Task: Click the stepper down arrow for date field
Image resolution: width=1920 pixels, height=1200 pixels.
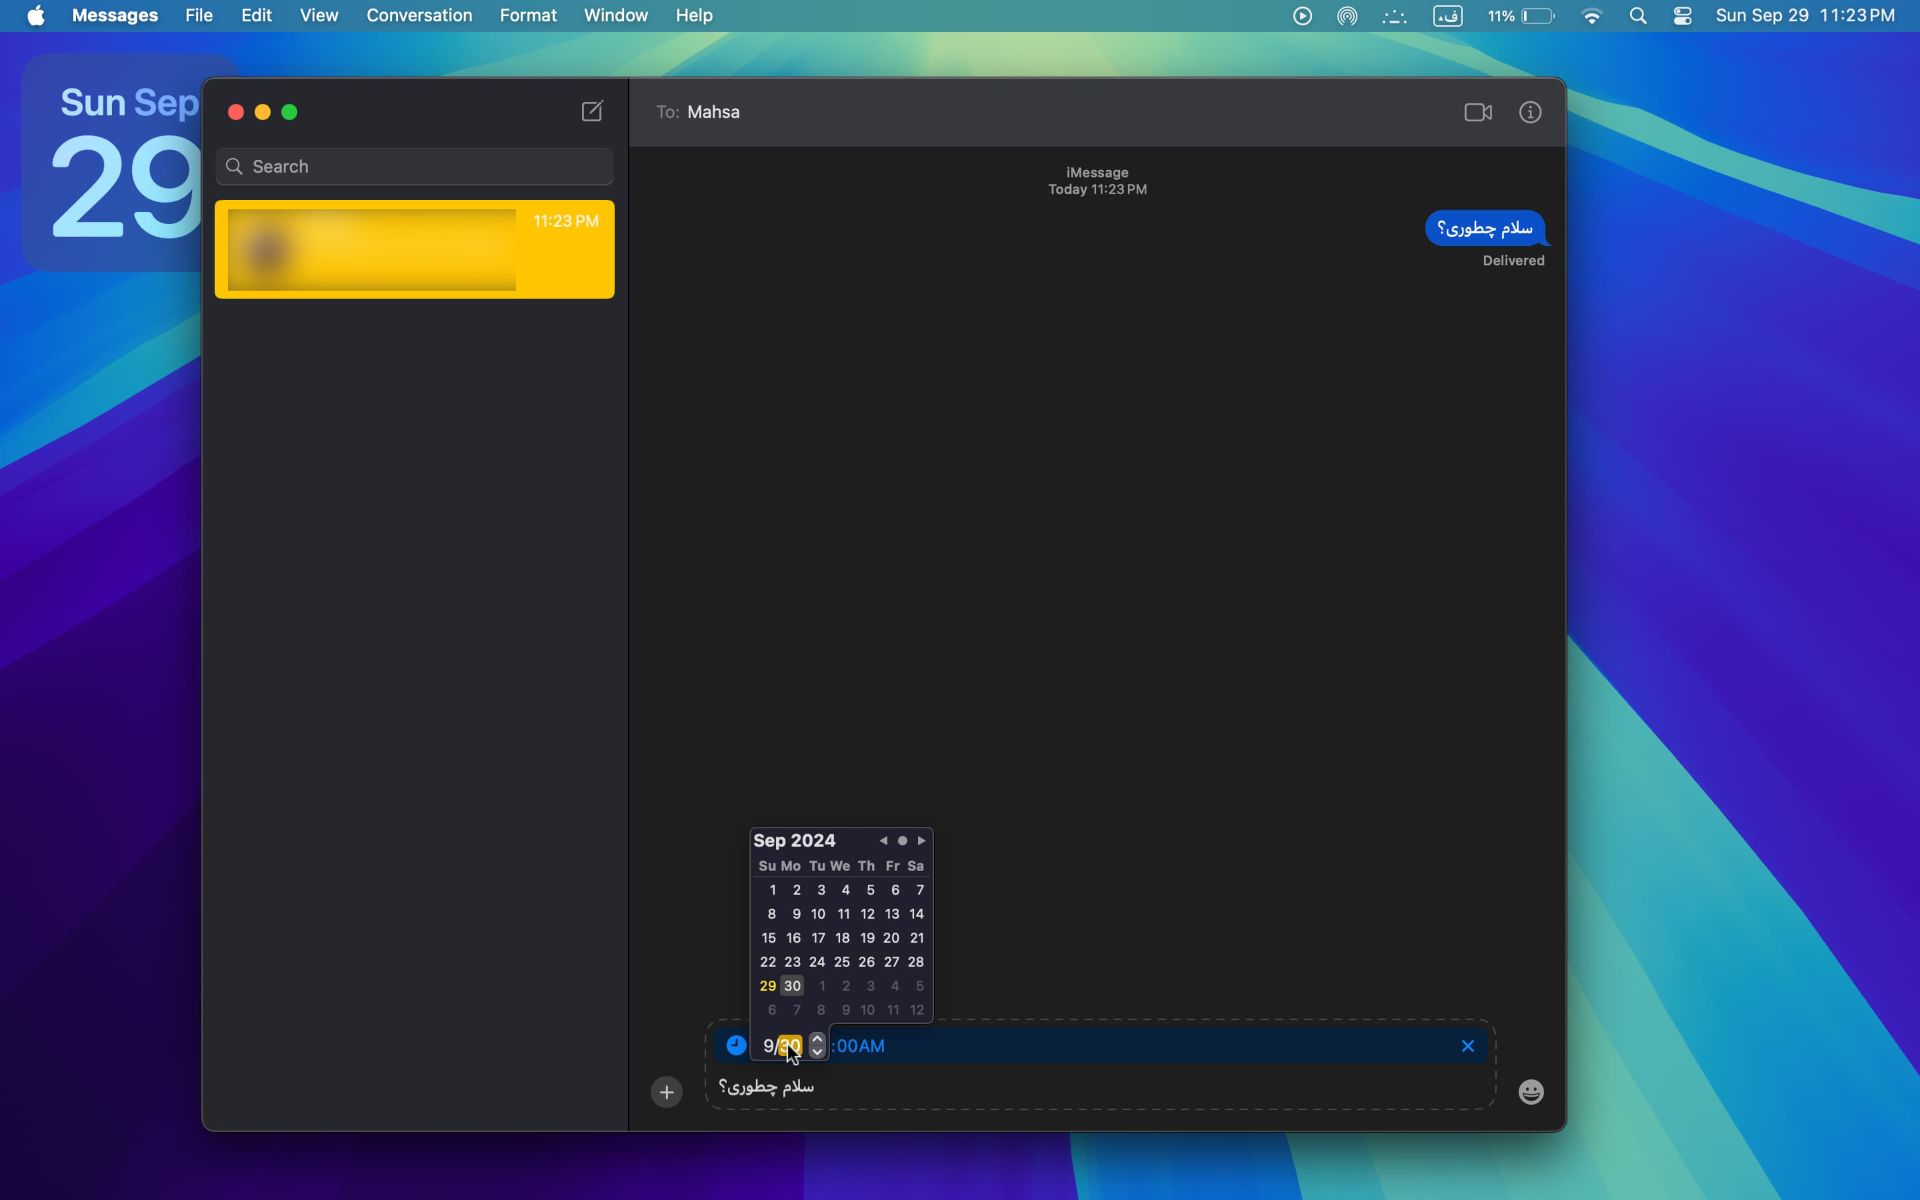Action: click(x=816, y=1051)
